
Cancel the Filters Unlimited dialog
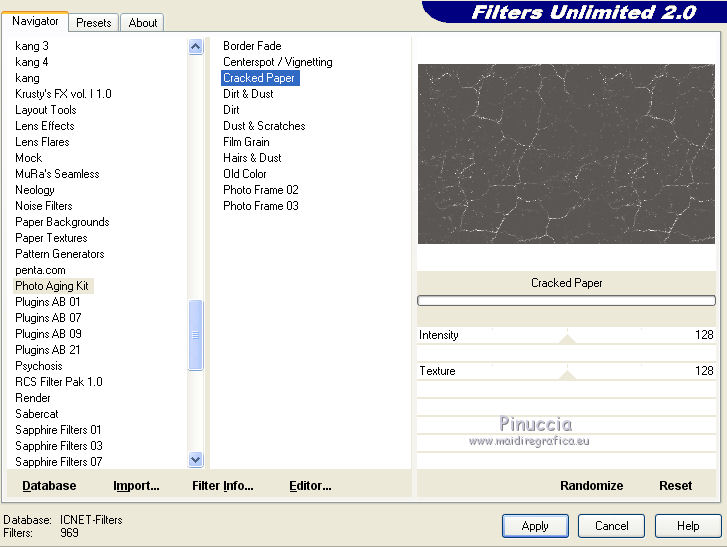612,526
